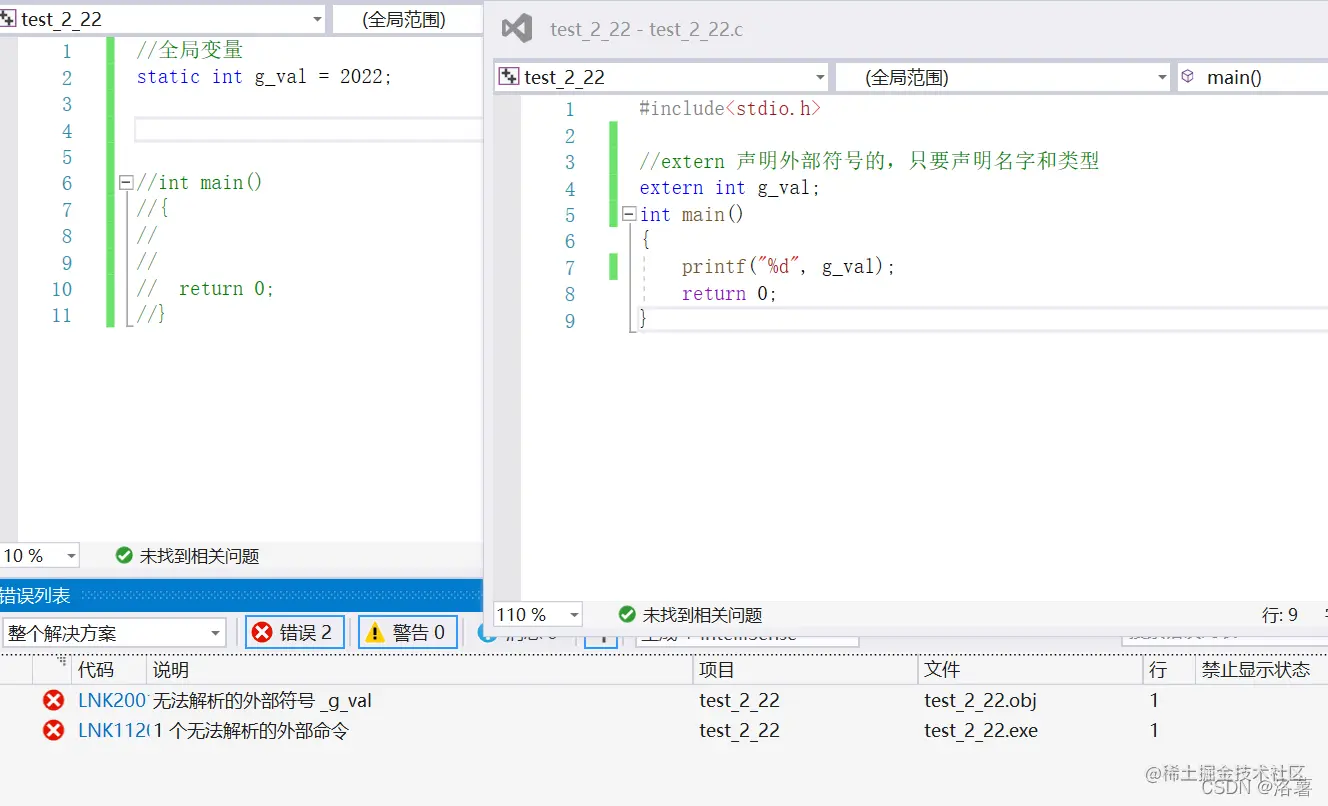Viewport: 1328px width, 806px height.
Task: Click line number 2 in back window
Action: (x=66, y=77)
